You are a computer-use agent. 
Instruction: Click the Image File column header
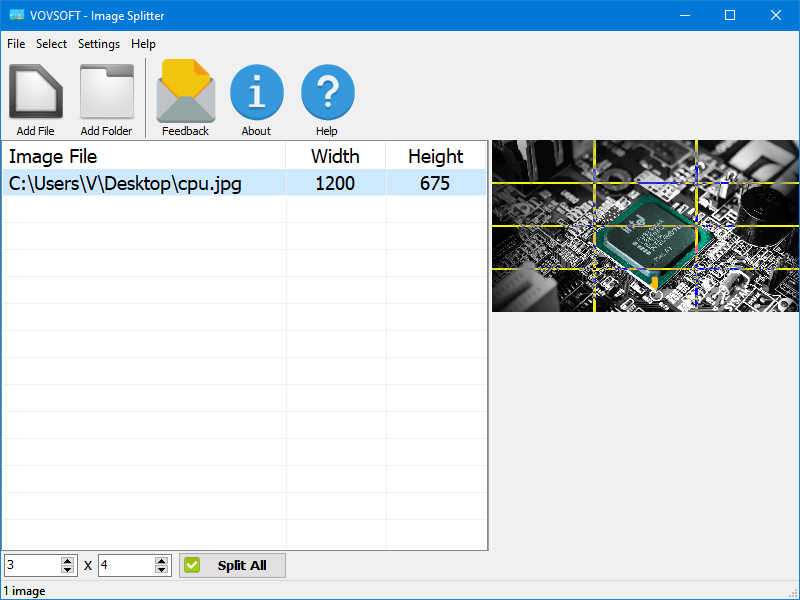[x=53, y=156]
